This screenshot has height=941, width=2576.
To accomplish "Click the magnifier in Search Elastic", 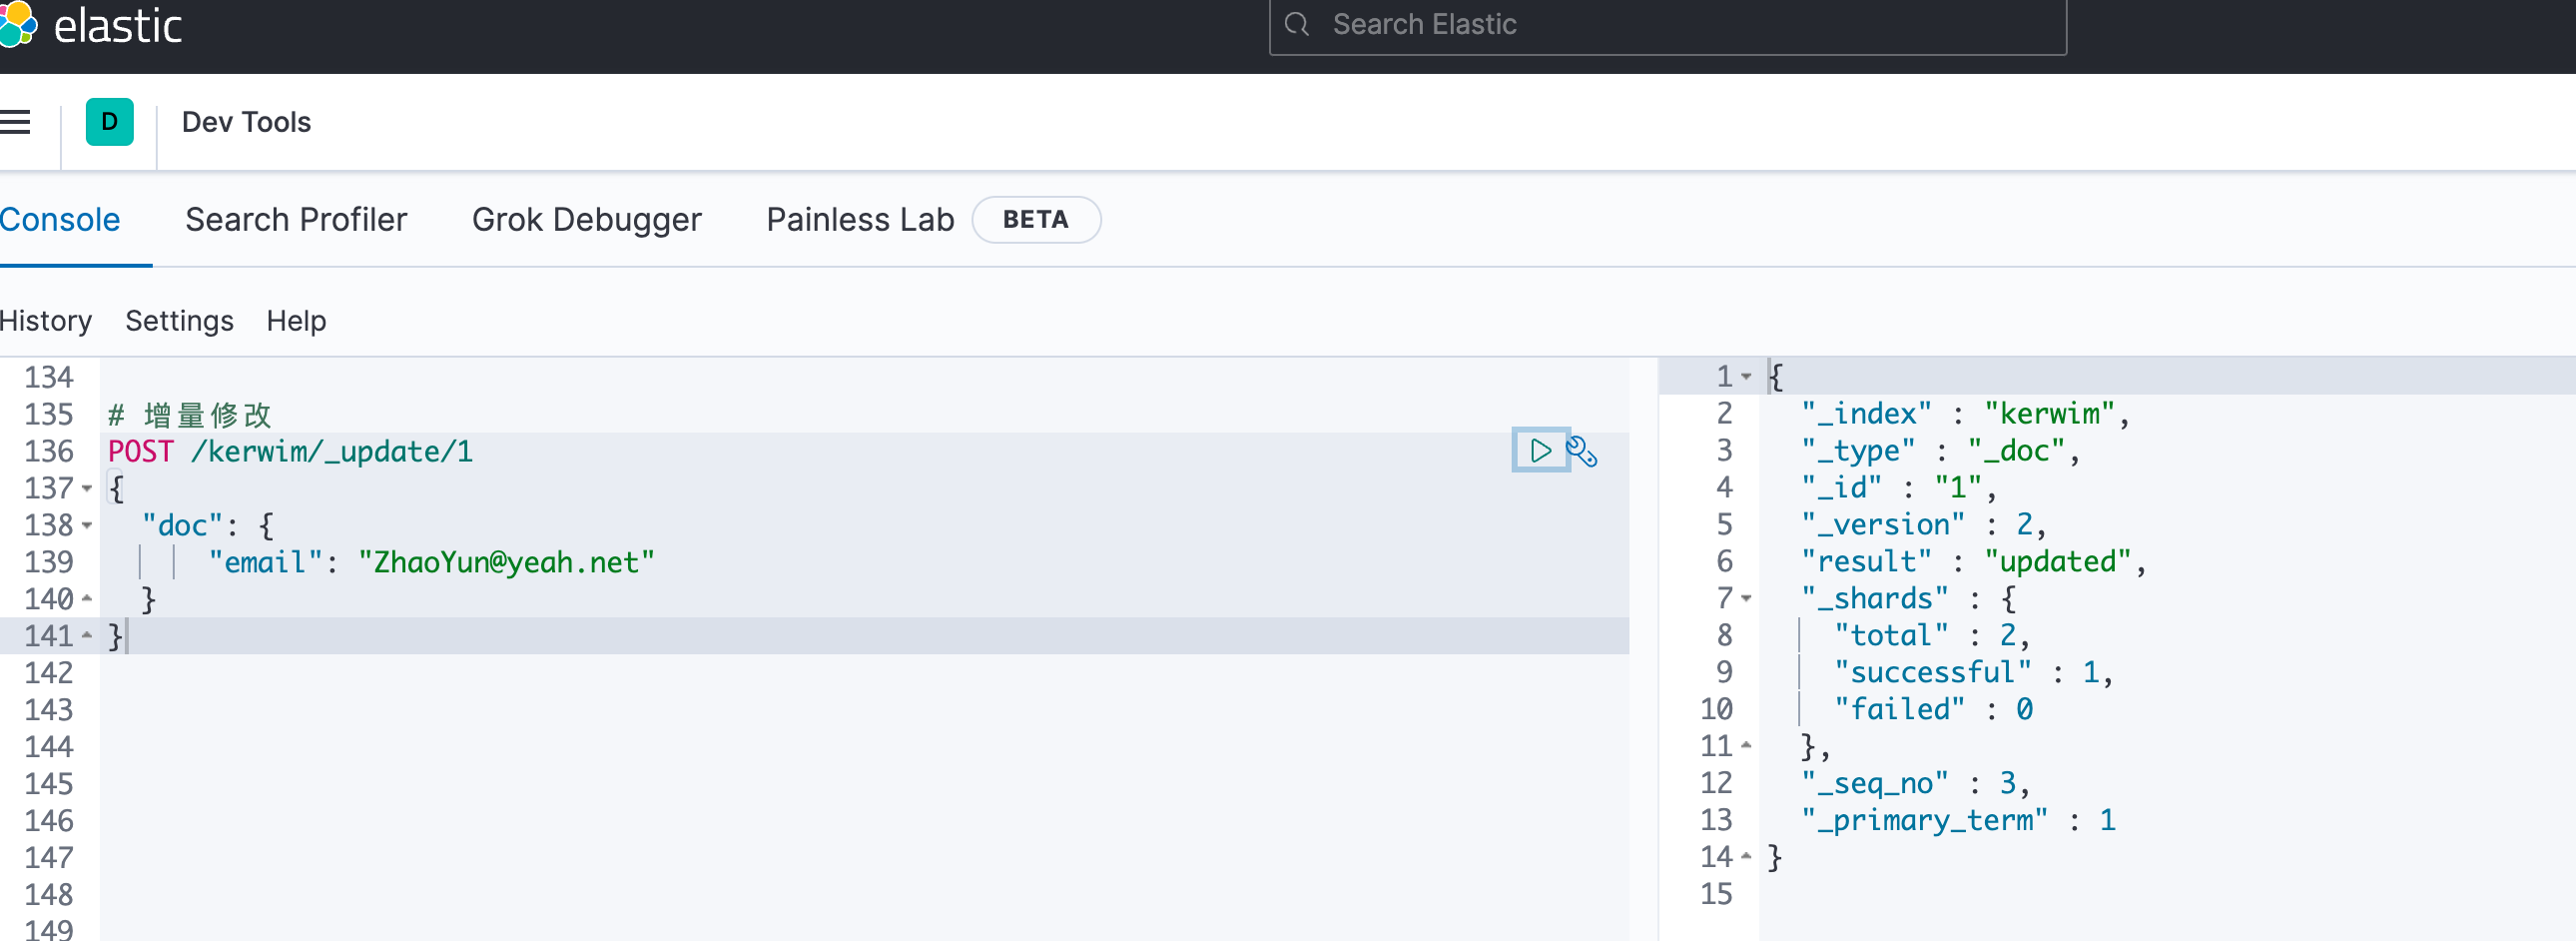I will [1297, 24].
